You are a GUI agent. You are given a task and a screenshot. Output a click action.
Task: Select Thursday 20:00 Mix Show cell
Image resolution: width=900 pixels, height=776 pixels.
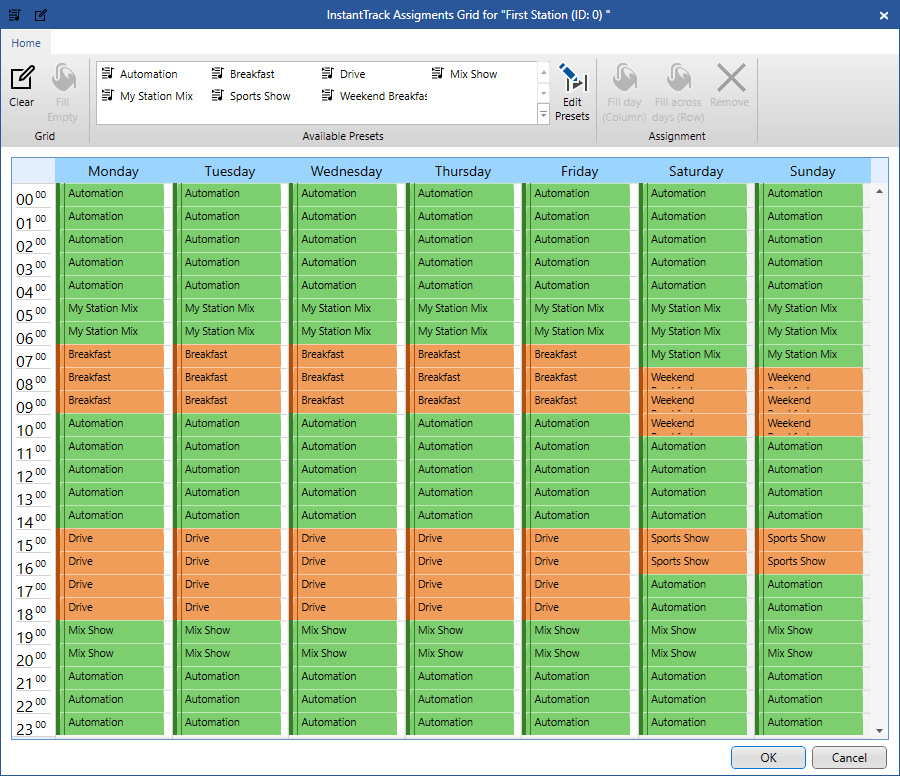coord(460,654)
